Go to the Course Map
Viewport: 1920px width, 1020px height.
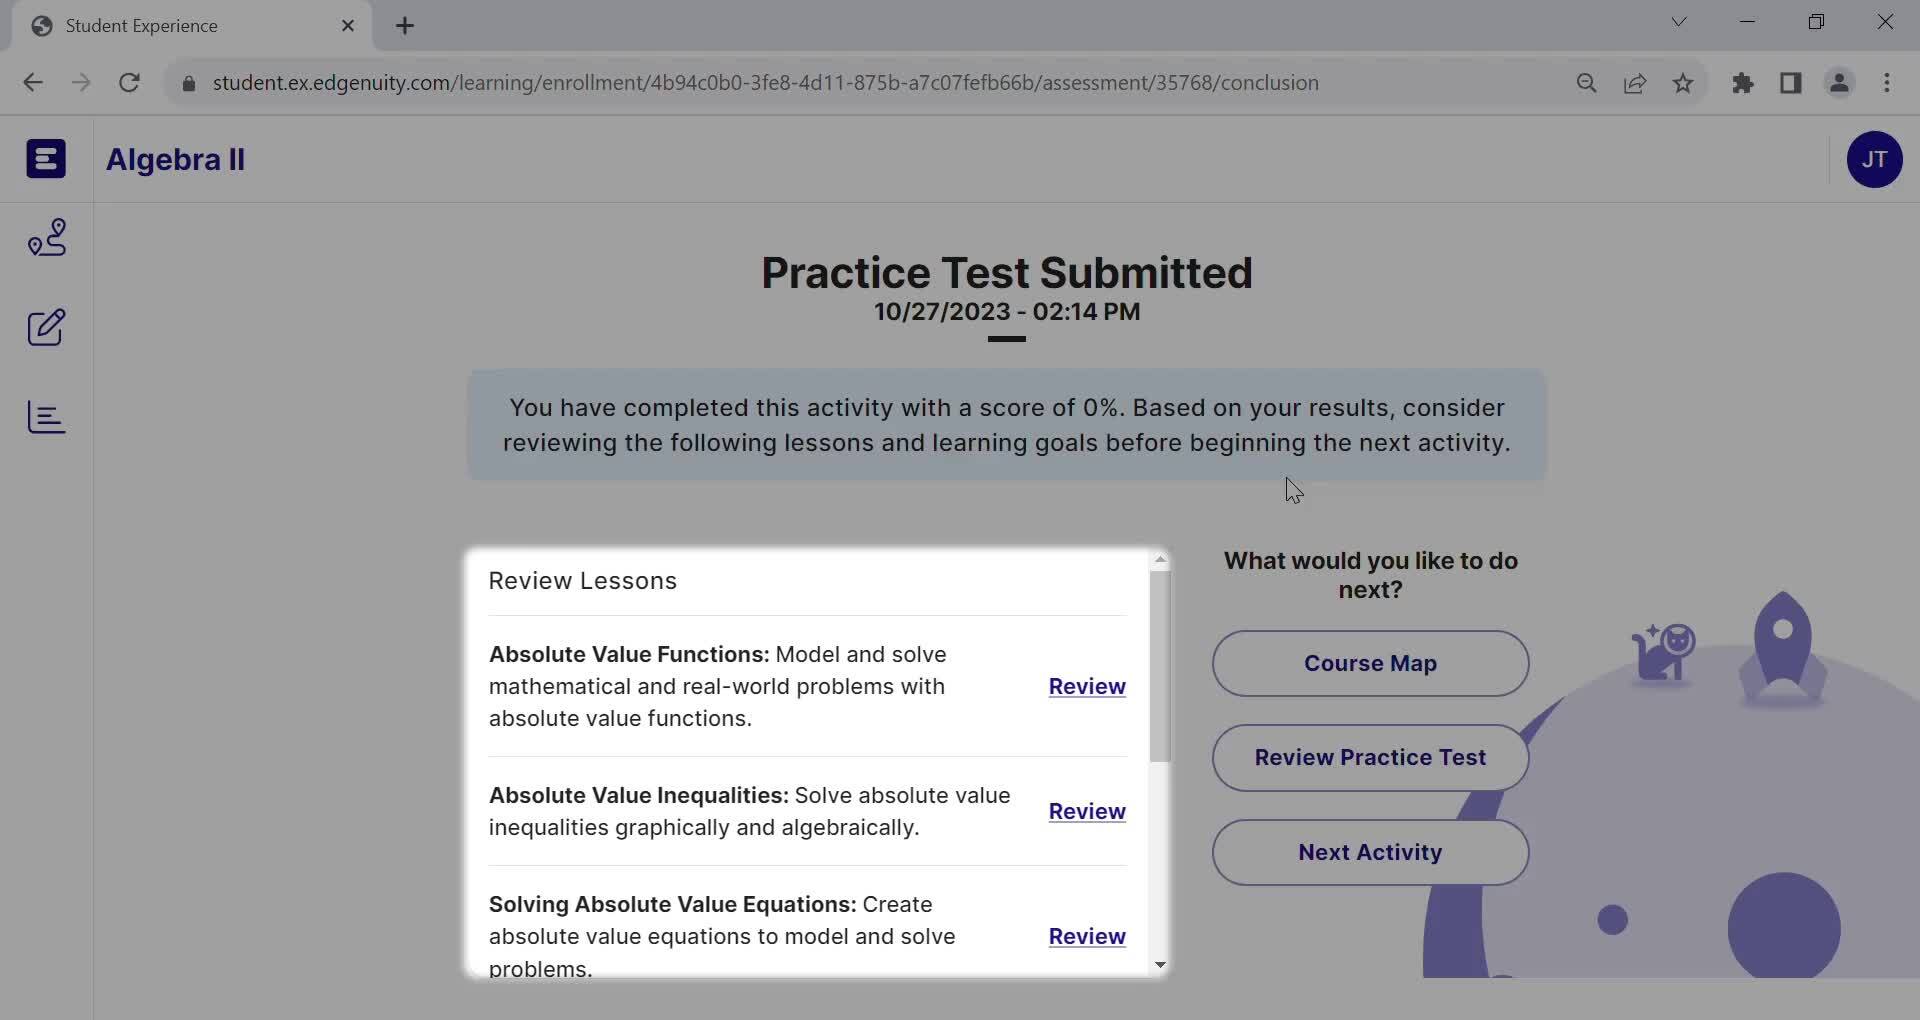coord(1370,663)
